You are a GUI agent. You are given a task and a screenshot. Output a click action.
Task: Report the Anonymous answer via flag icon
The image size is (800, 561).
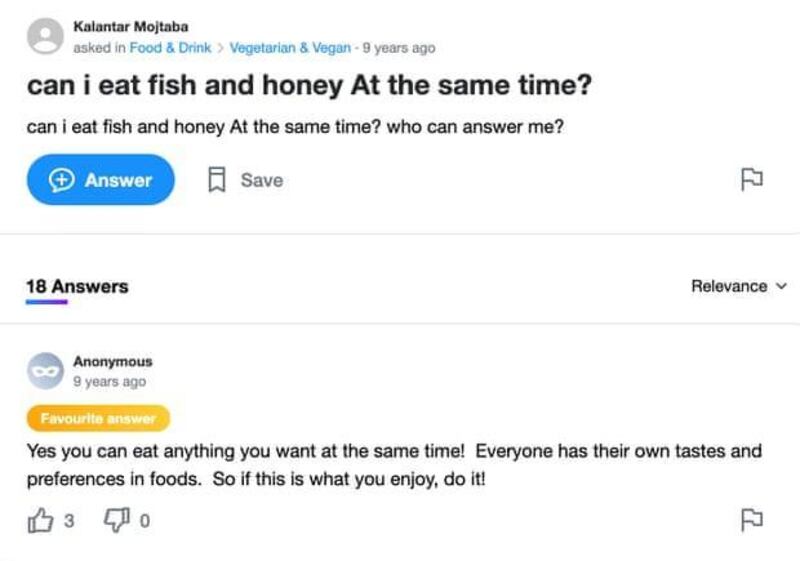750,520
